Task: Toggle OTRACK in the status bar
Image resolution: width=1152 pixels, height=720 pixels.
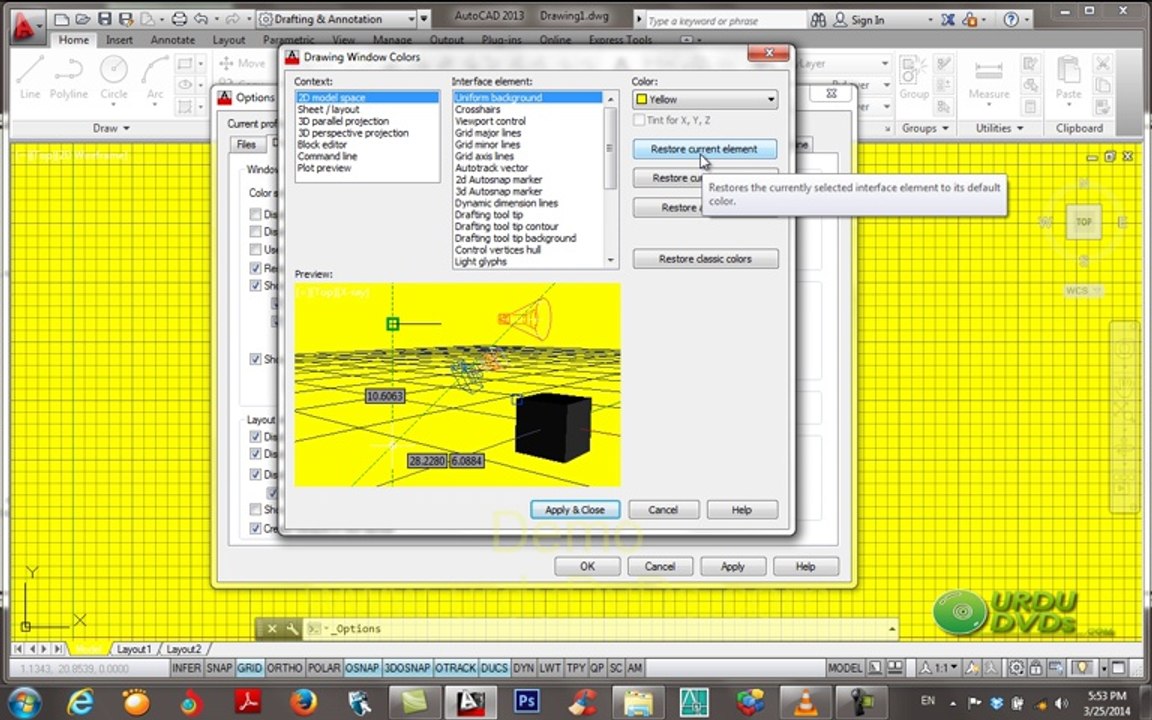Action: pyautogui.click(x=456, y=668)
